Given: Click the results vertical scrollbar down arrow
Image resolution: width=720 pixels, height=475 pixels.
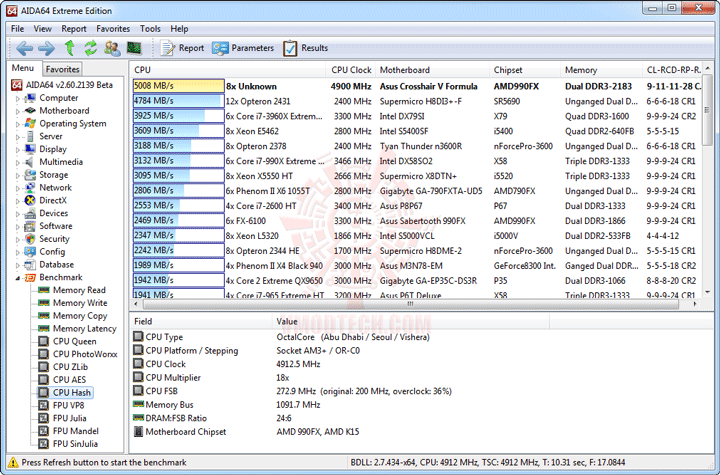Looking at the screenshot, I should pyautogui.click(x=708, y=292).
